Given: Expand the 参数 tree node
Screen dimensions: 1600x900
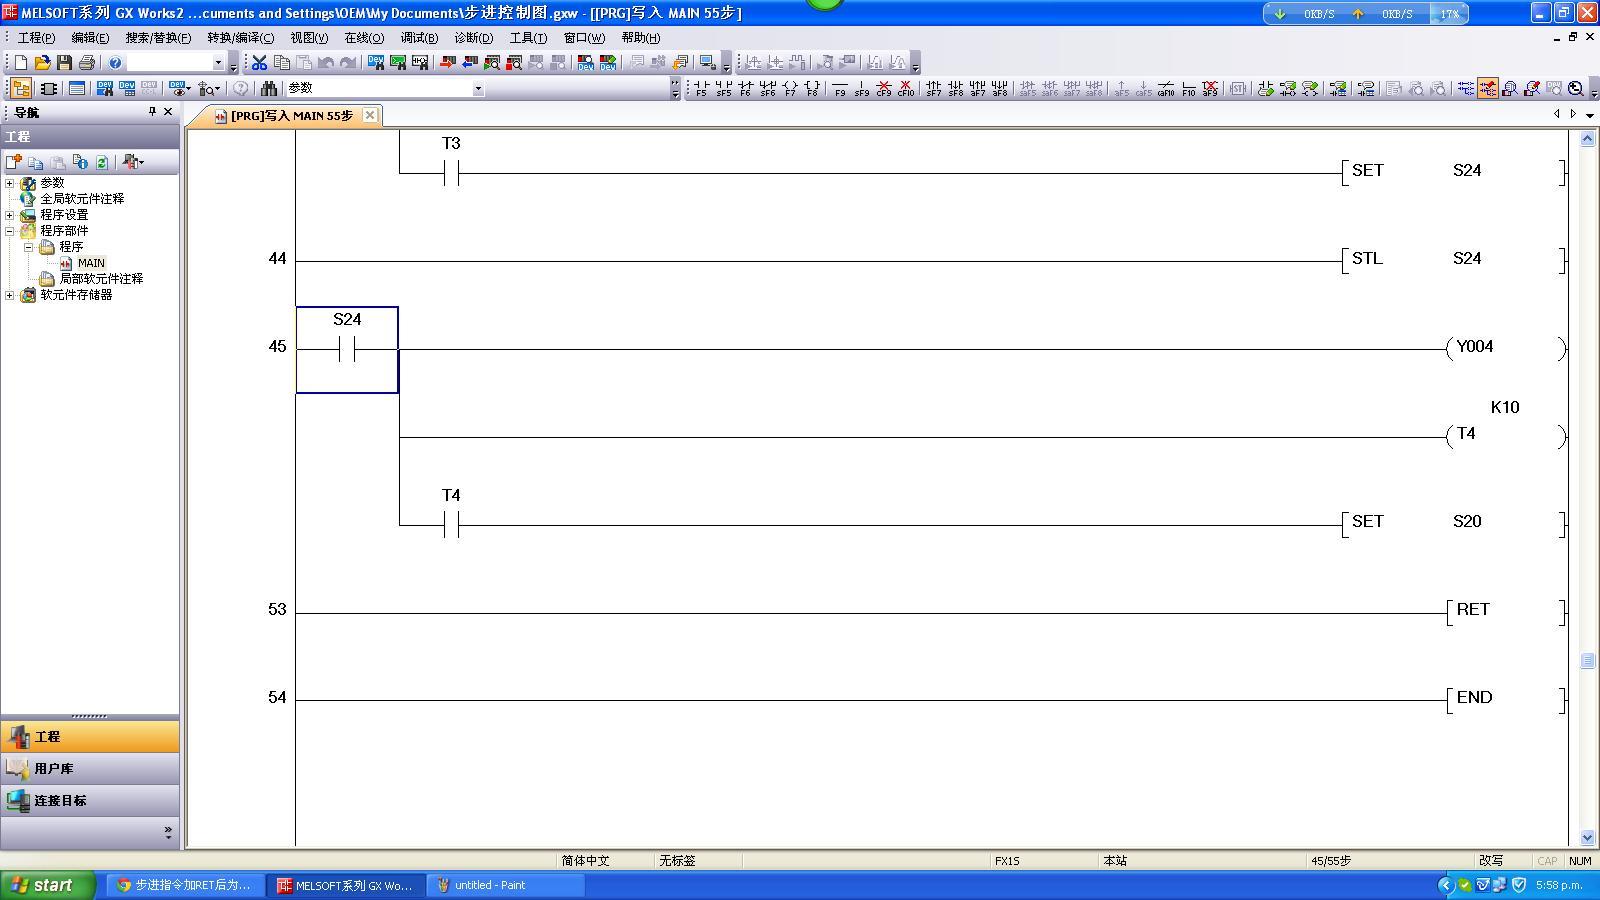Looking at the screenshot, I should tap(10, 183).
